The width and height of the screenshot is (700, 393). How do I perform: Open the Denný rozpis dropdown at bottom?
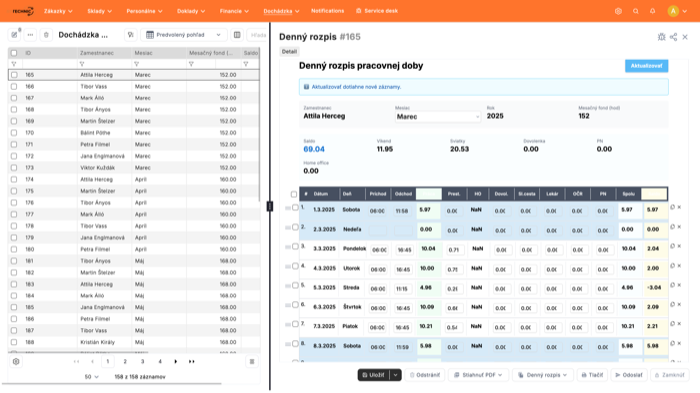coord(542,375)
